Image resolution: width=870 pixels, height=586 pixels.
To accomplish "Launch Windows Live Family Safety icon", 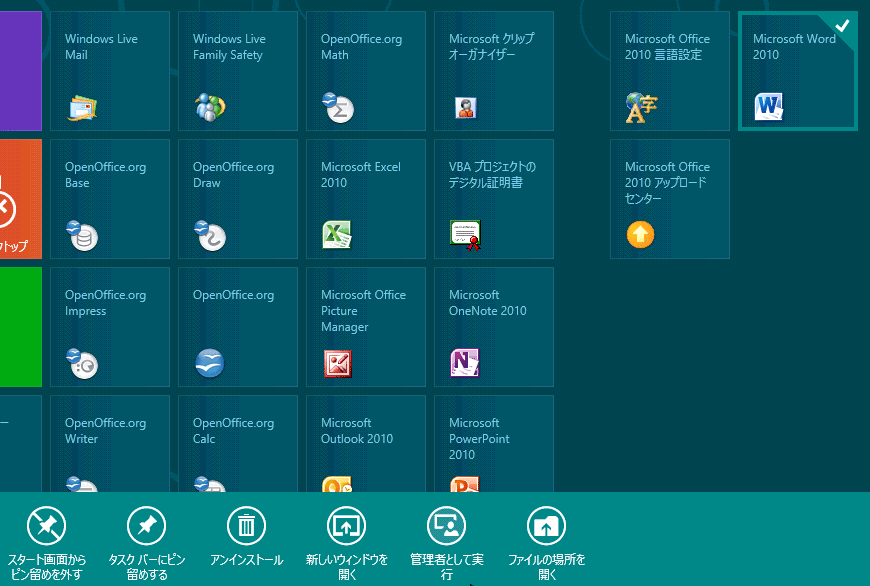I will pyautogui.click(x=210, y=107).
